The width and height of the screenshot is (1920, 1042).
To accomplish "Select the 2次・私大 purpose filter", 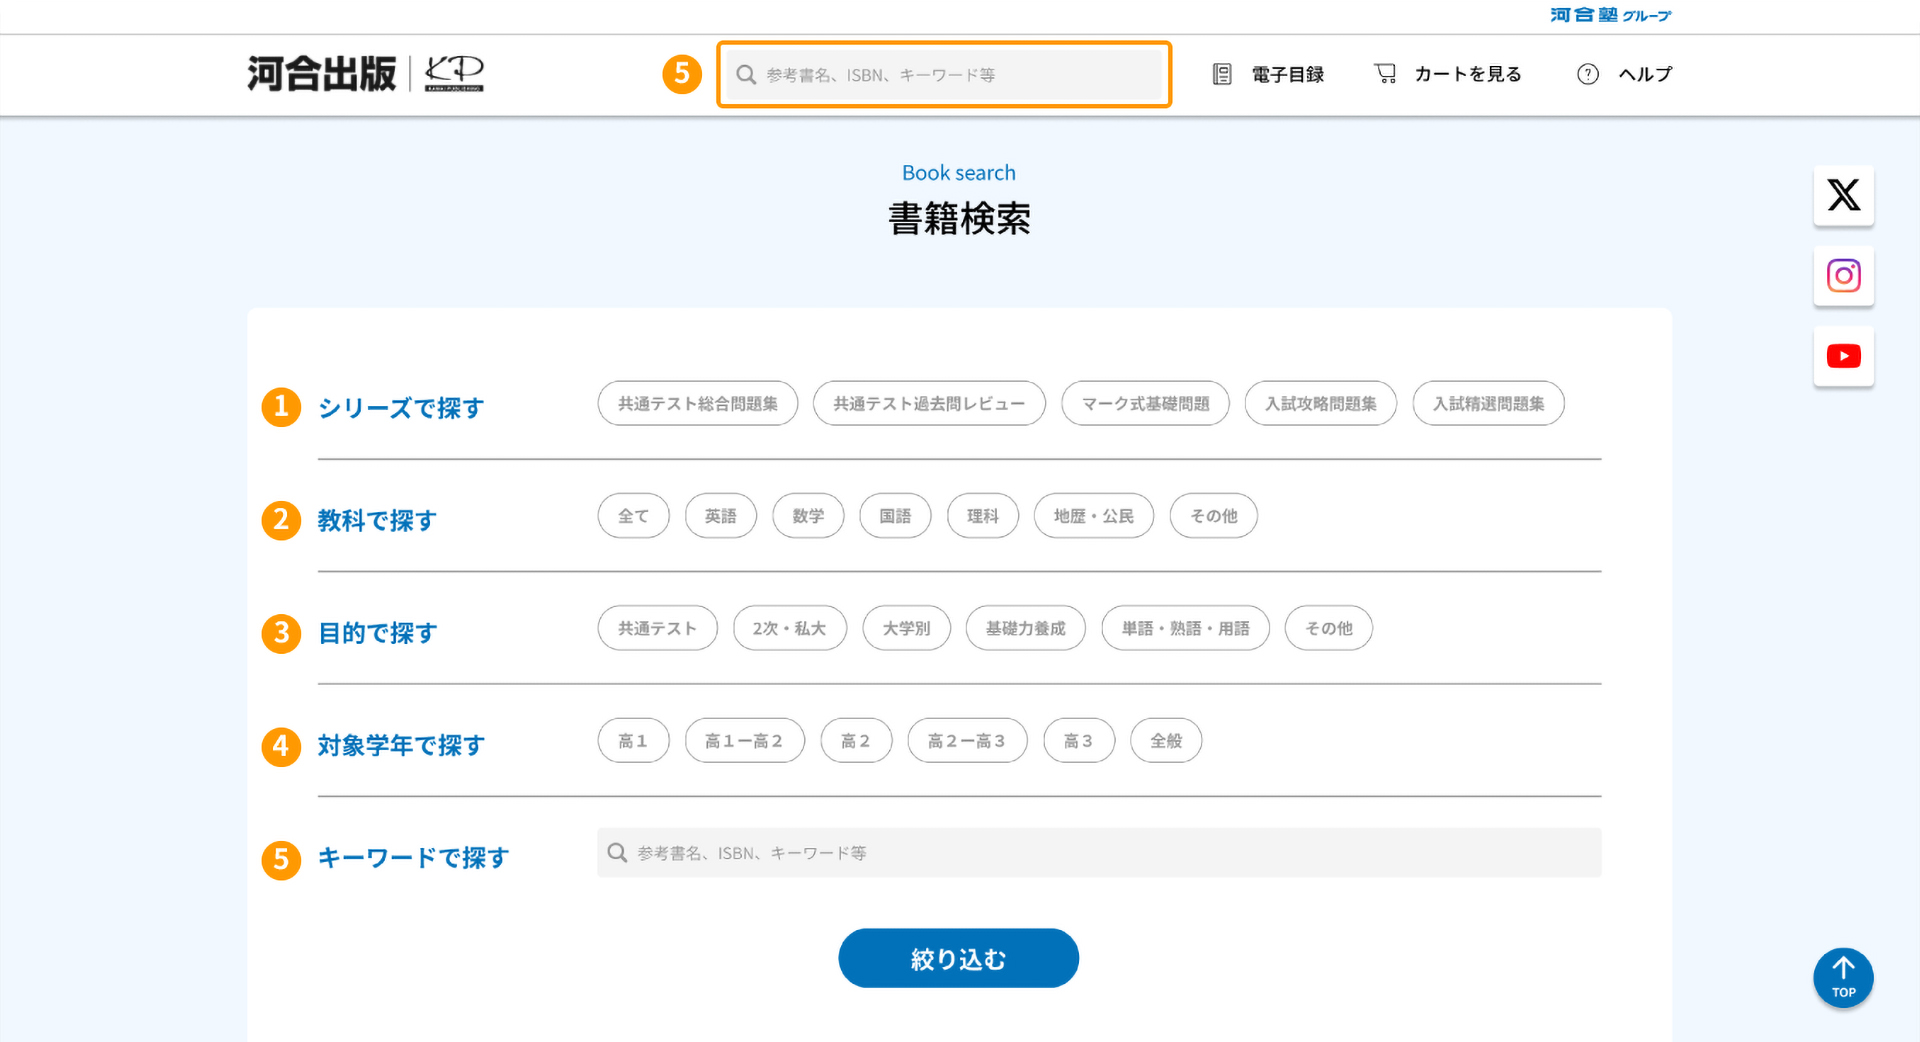I will tap(789, 629).
